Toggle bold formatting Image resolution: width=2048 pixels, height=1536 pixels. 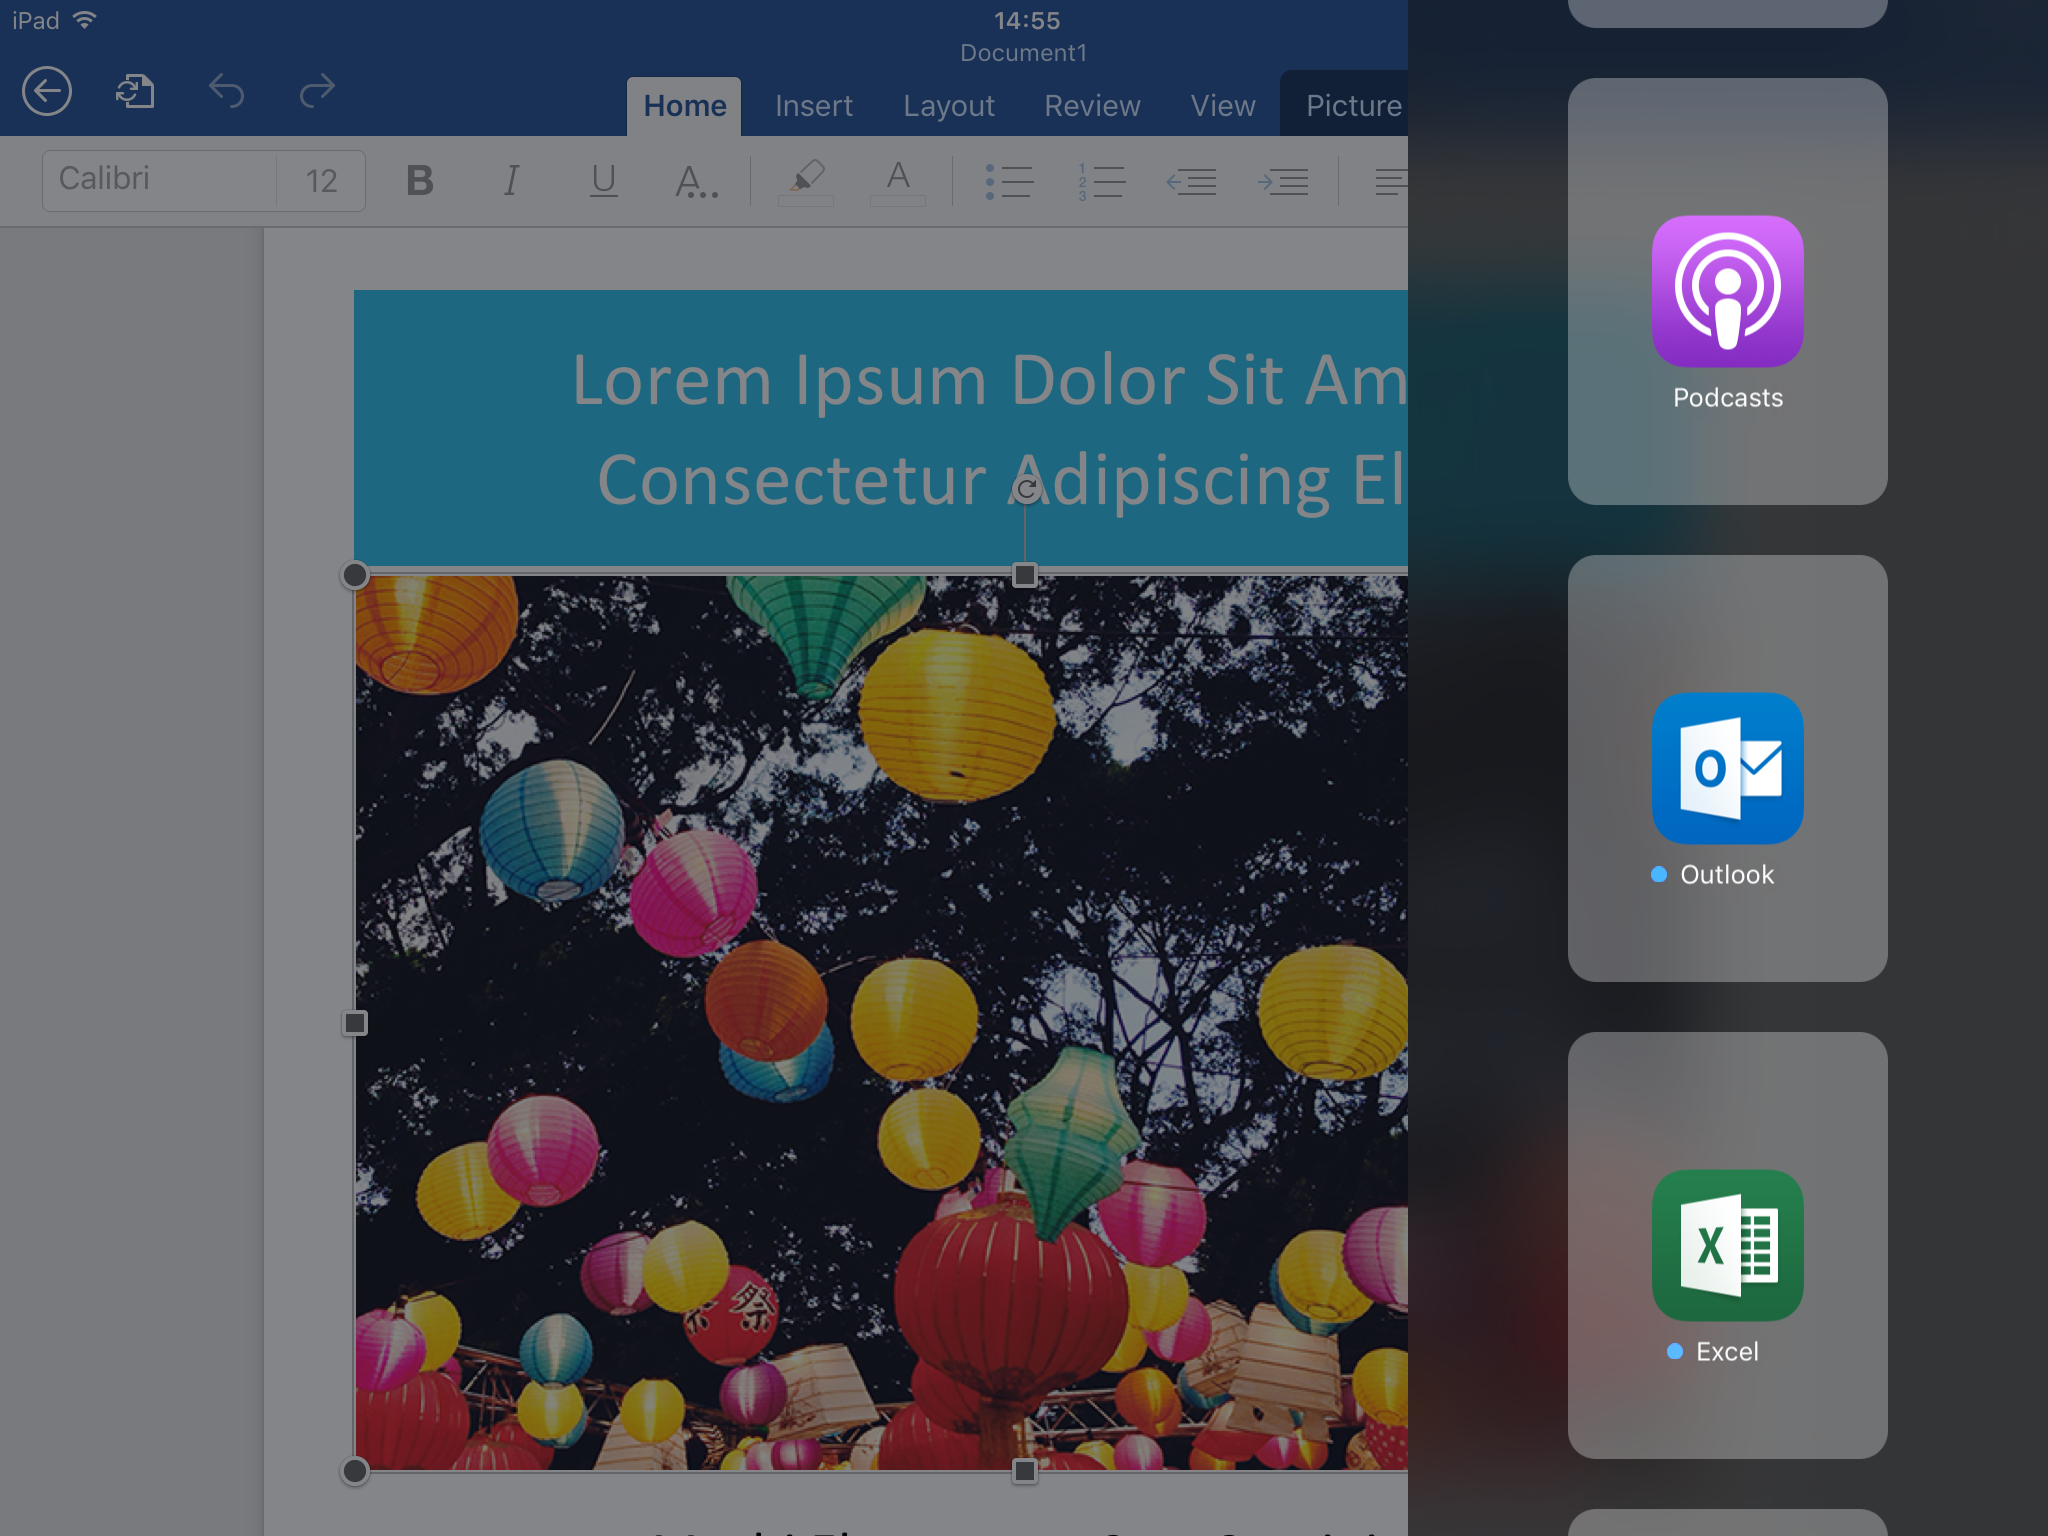pyautogui.click(x=420, y=181)
